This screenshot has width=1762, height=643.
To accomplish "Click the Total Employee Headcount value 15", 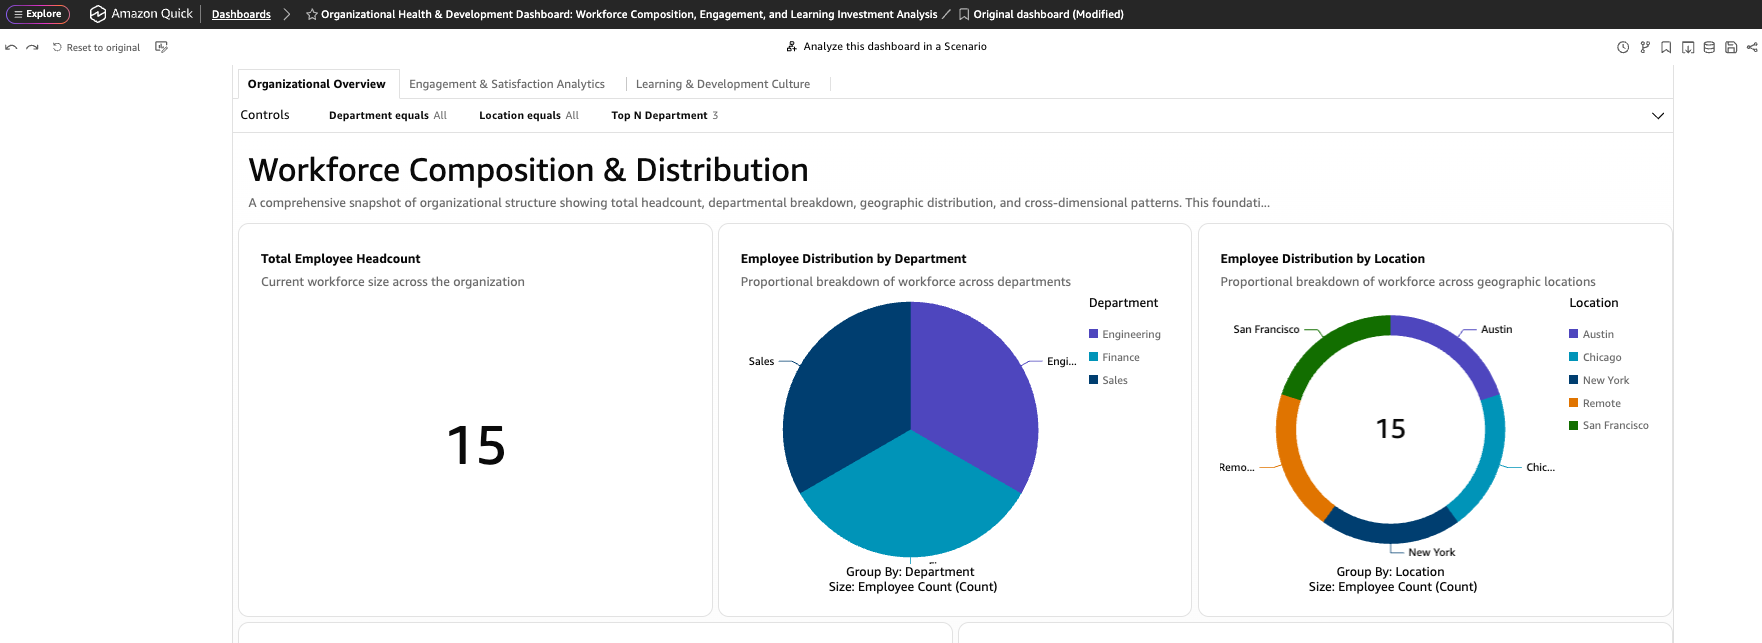I will tap(476, 445).
